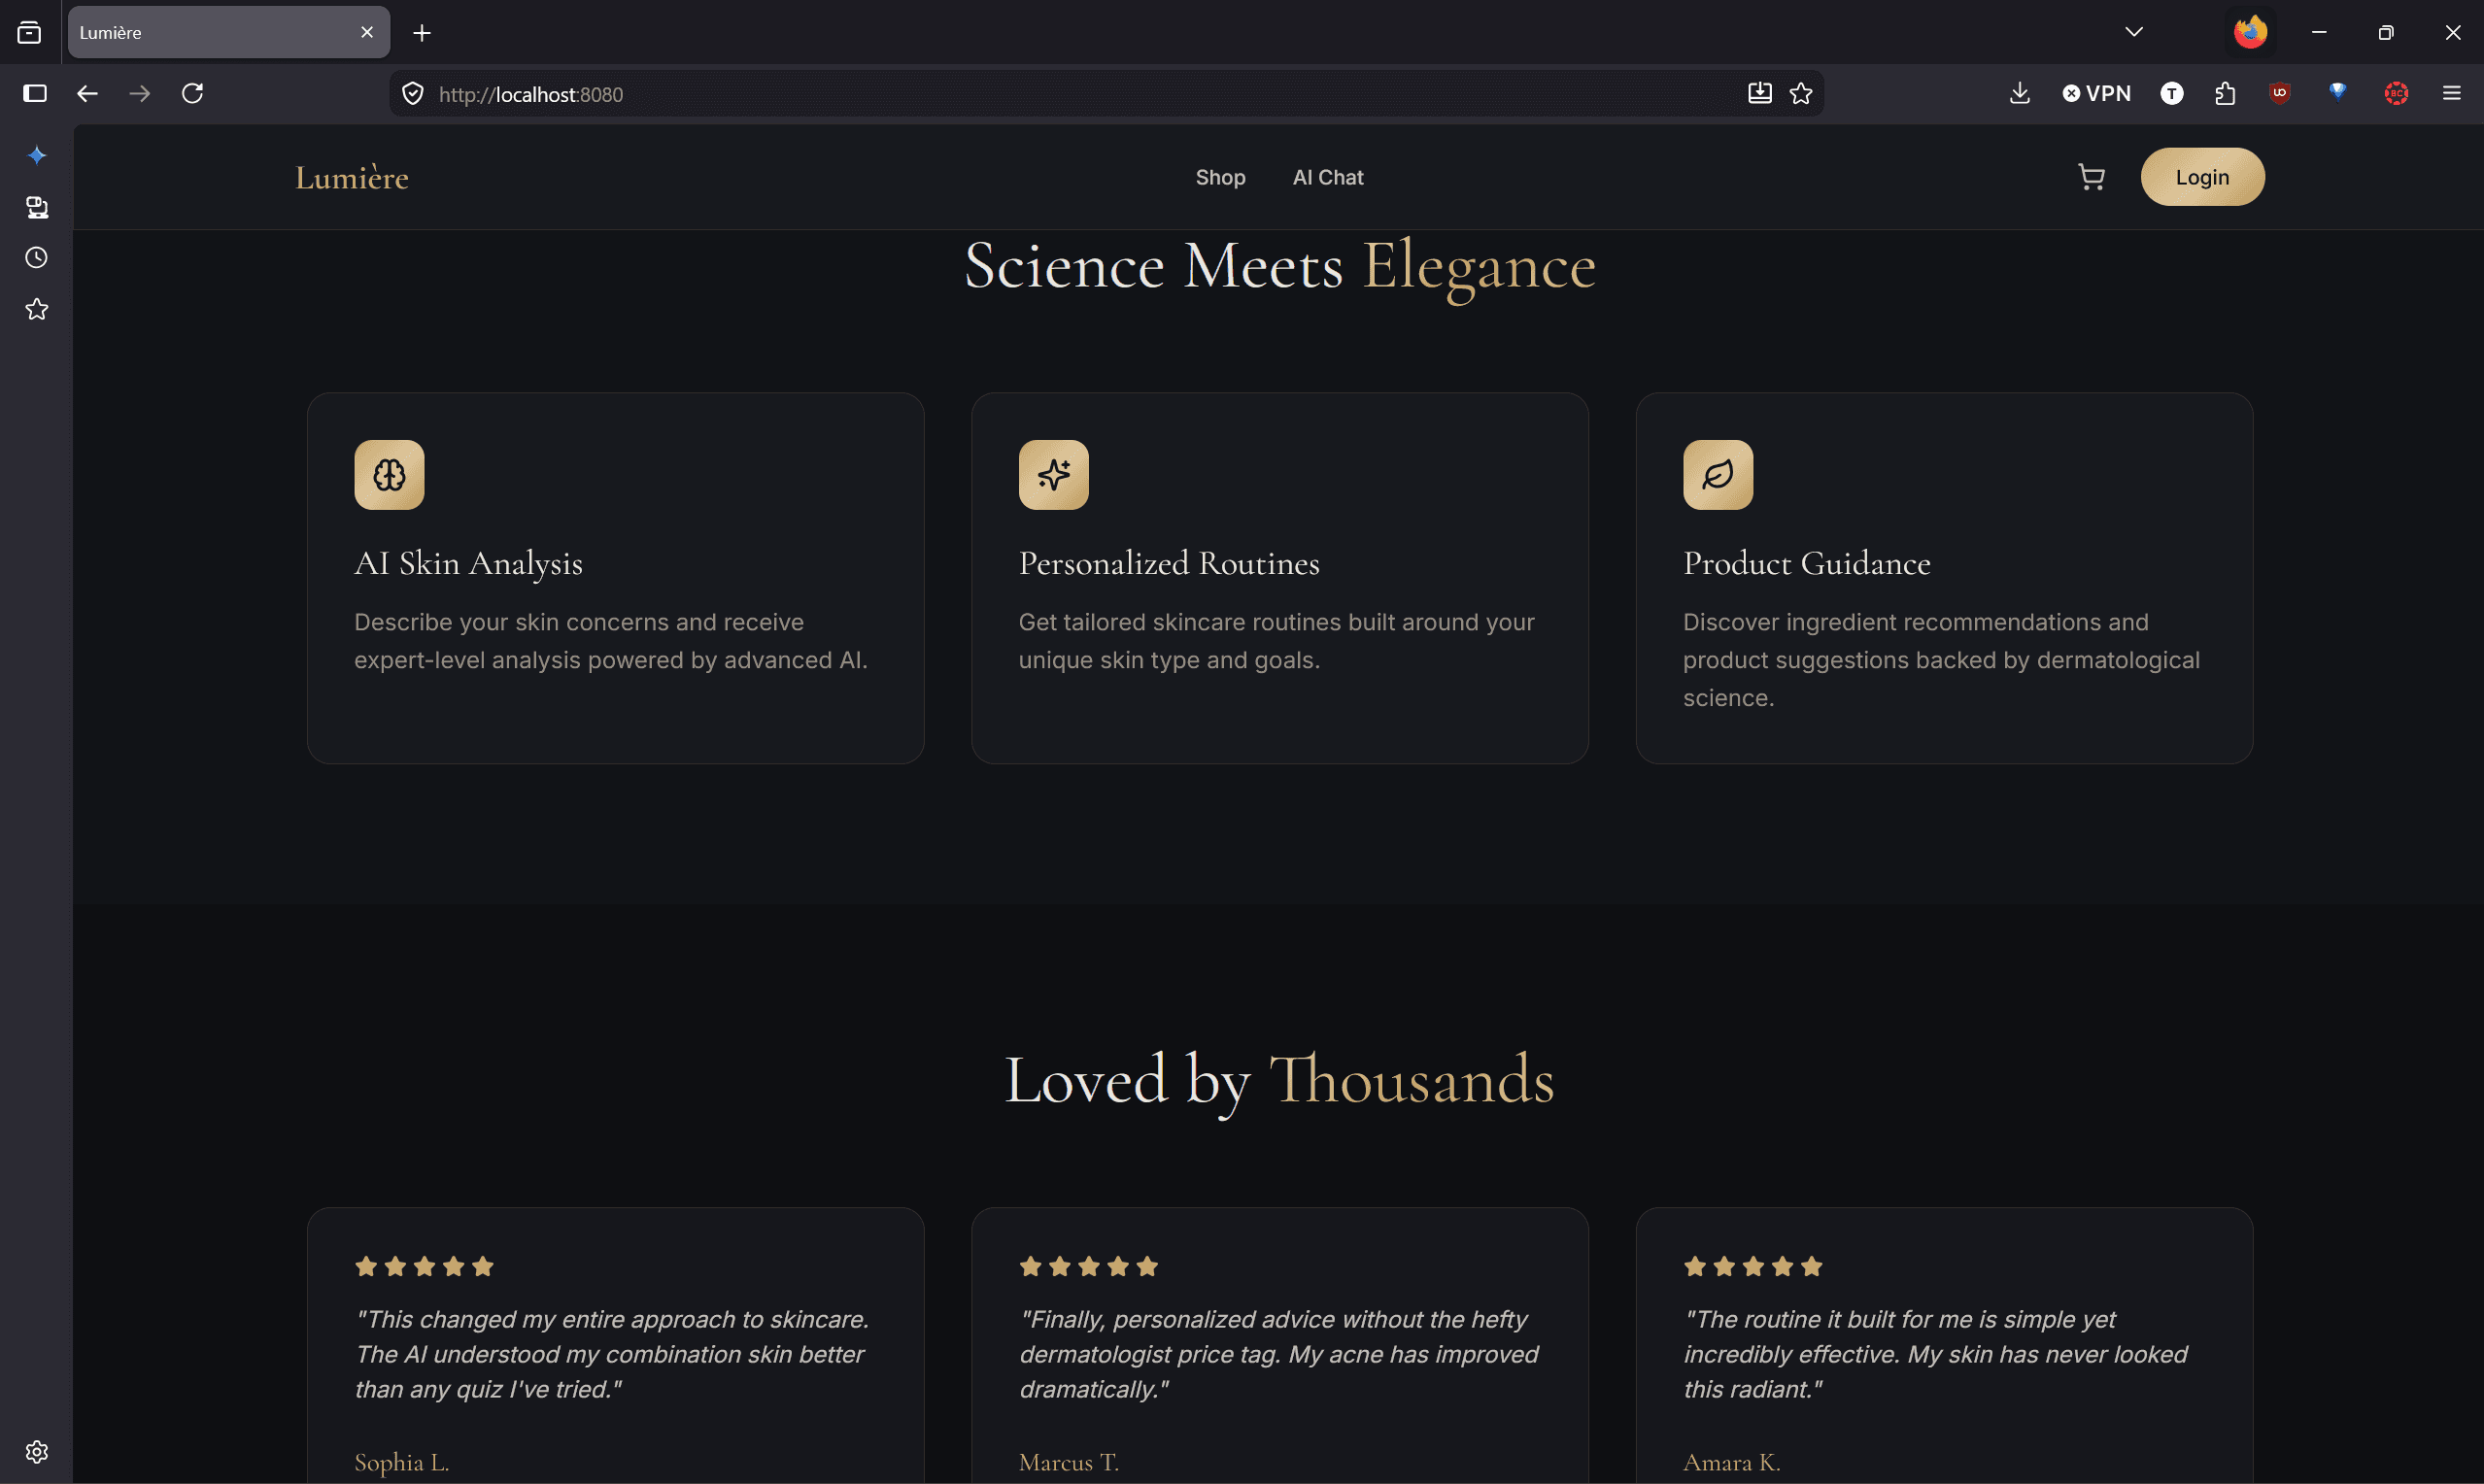
Task: Open AI chatbot sparkle in sidebar
Action: point(37,155)
